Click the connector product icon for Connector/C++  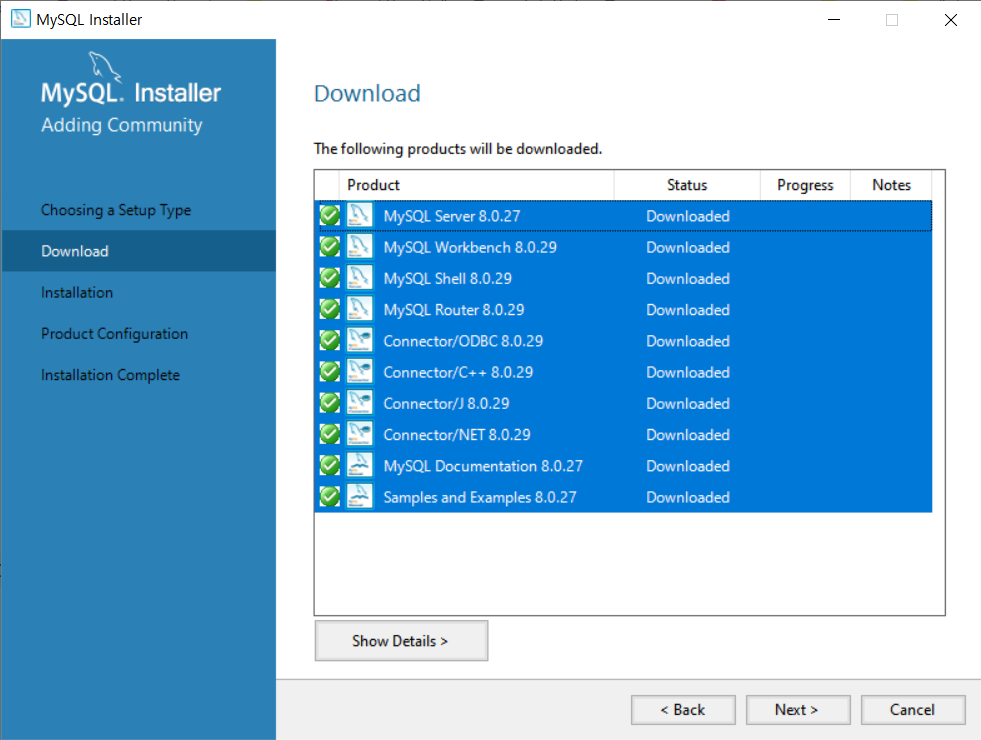[x=360, y=372]
